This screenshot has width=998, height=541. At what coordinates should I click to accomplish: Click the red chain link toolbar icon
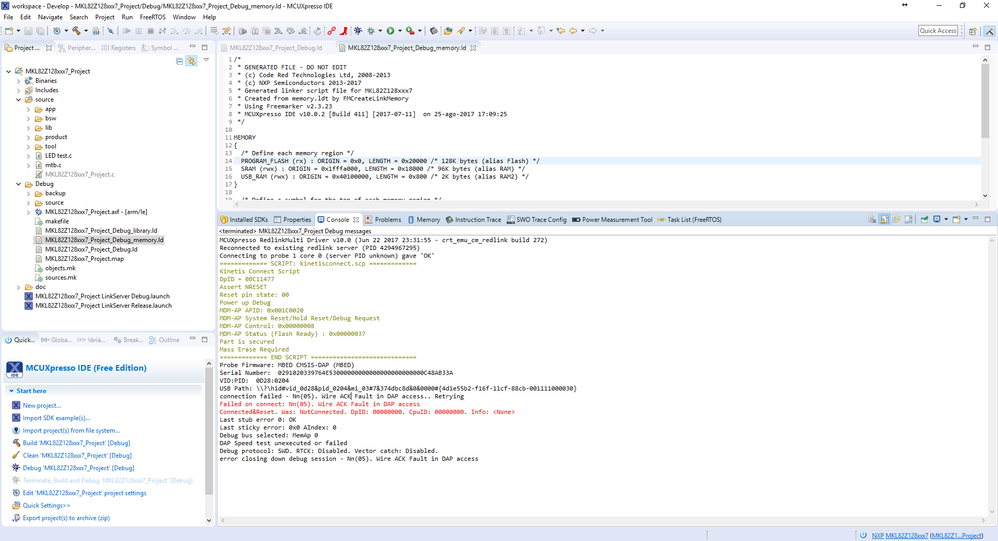(x=332, y=31)
